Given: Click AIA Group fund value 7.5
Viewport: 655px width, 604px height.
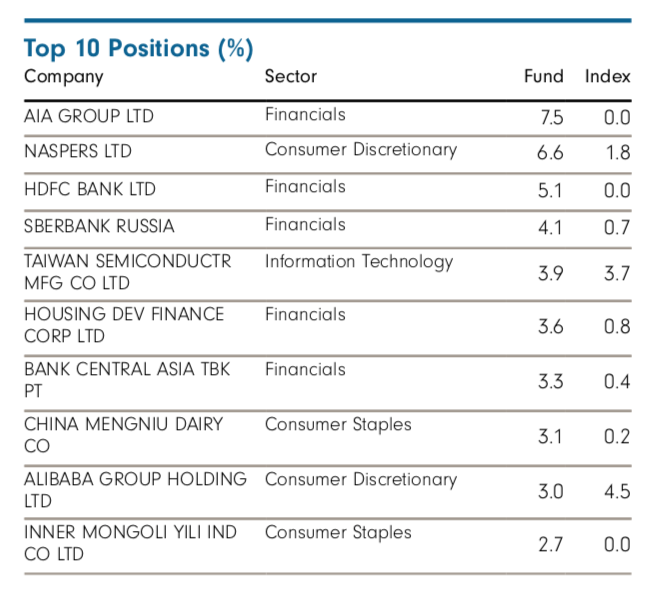Looking at the screenshot, I should (551, 117).
